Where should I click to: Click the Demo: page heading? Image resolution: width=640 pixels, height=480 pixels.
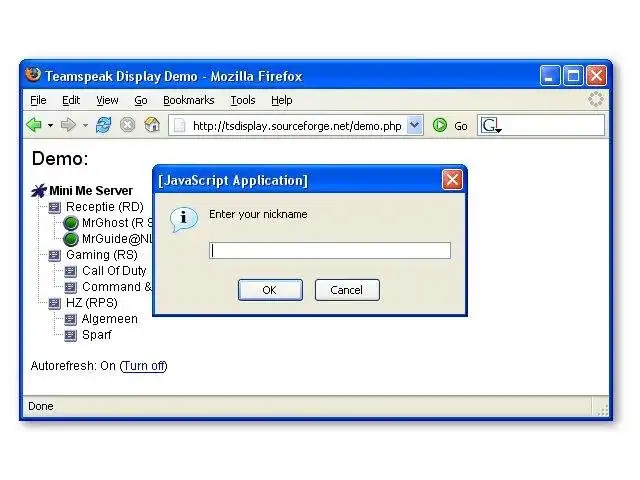point(60,159)
